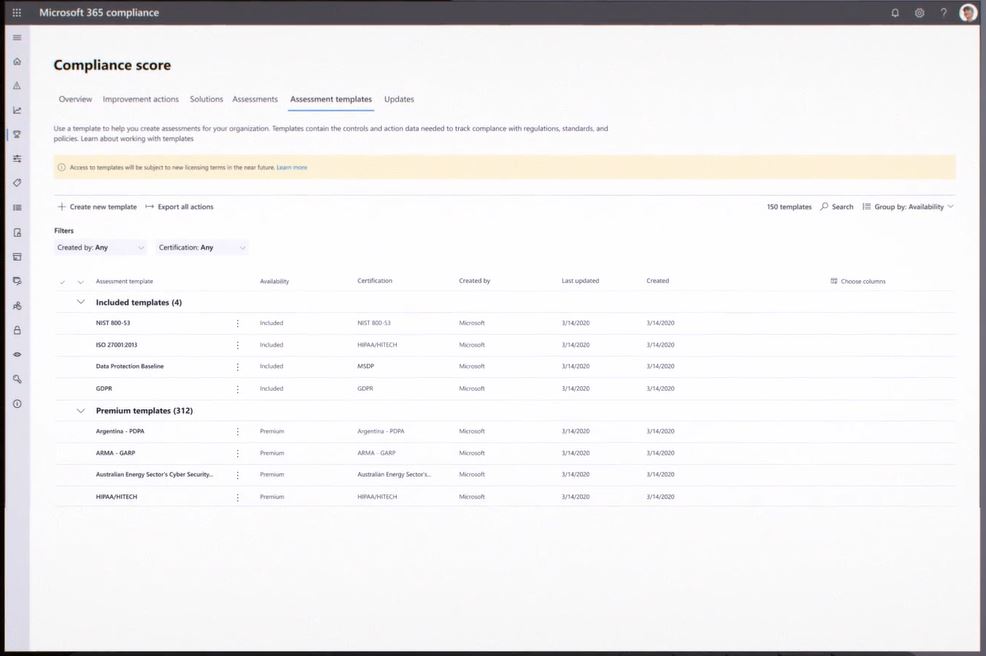Collapse the Included templates (4) group
This screenshot has height=656, width=986.
tap(80, 301)
